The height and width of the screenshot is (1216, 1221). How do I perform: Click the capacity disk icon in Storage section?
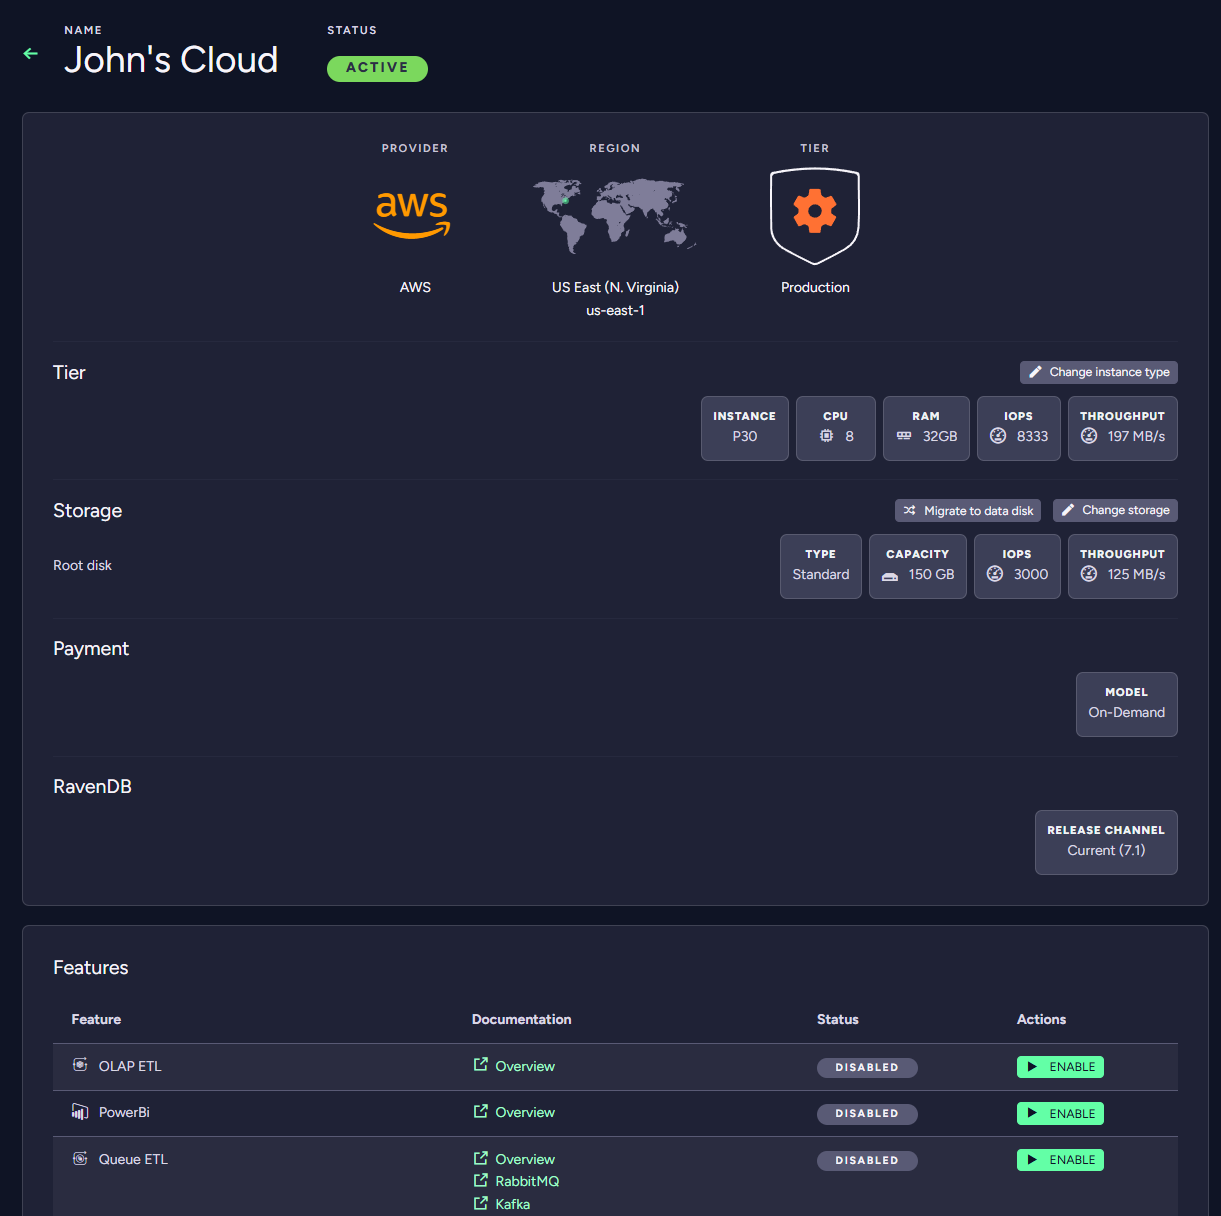point(889,573)
